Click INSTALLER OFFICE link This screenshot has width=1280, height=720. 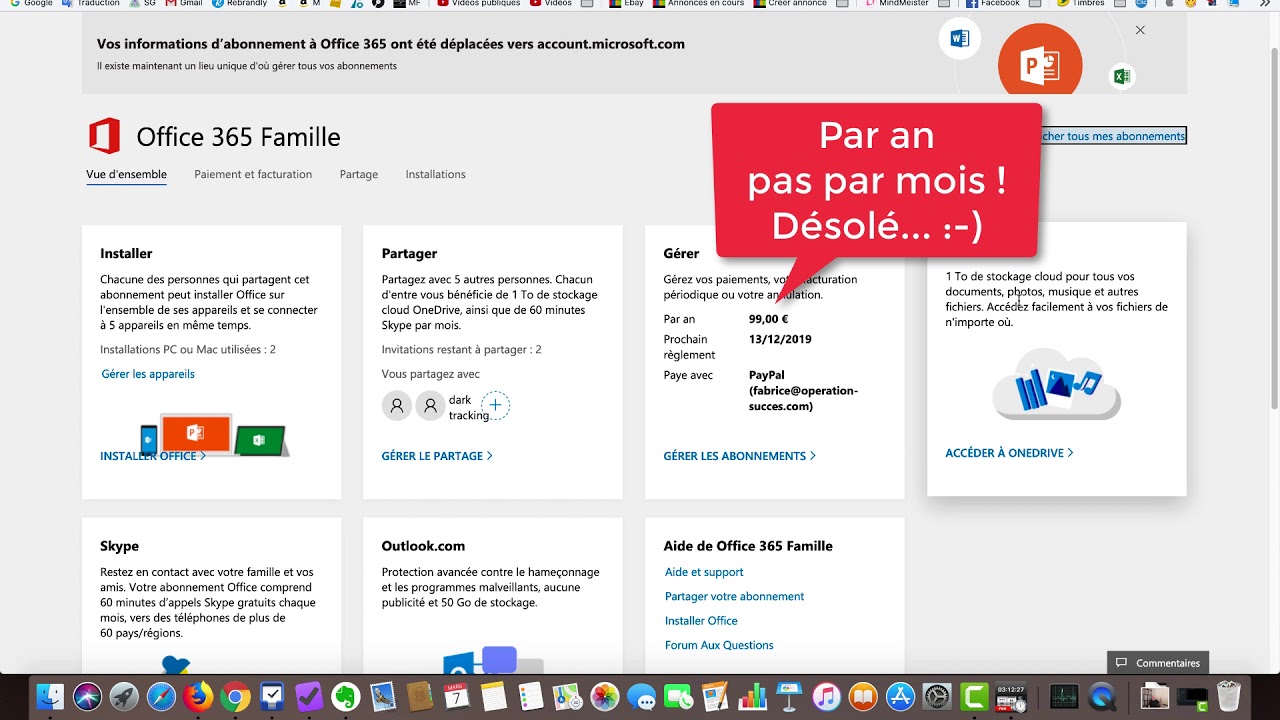click(x=153, y=456)
